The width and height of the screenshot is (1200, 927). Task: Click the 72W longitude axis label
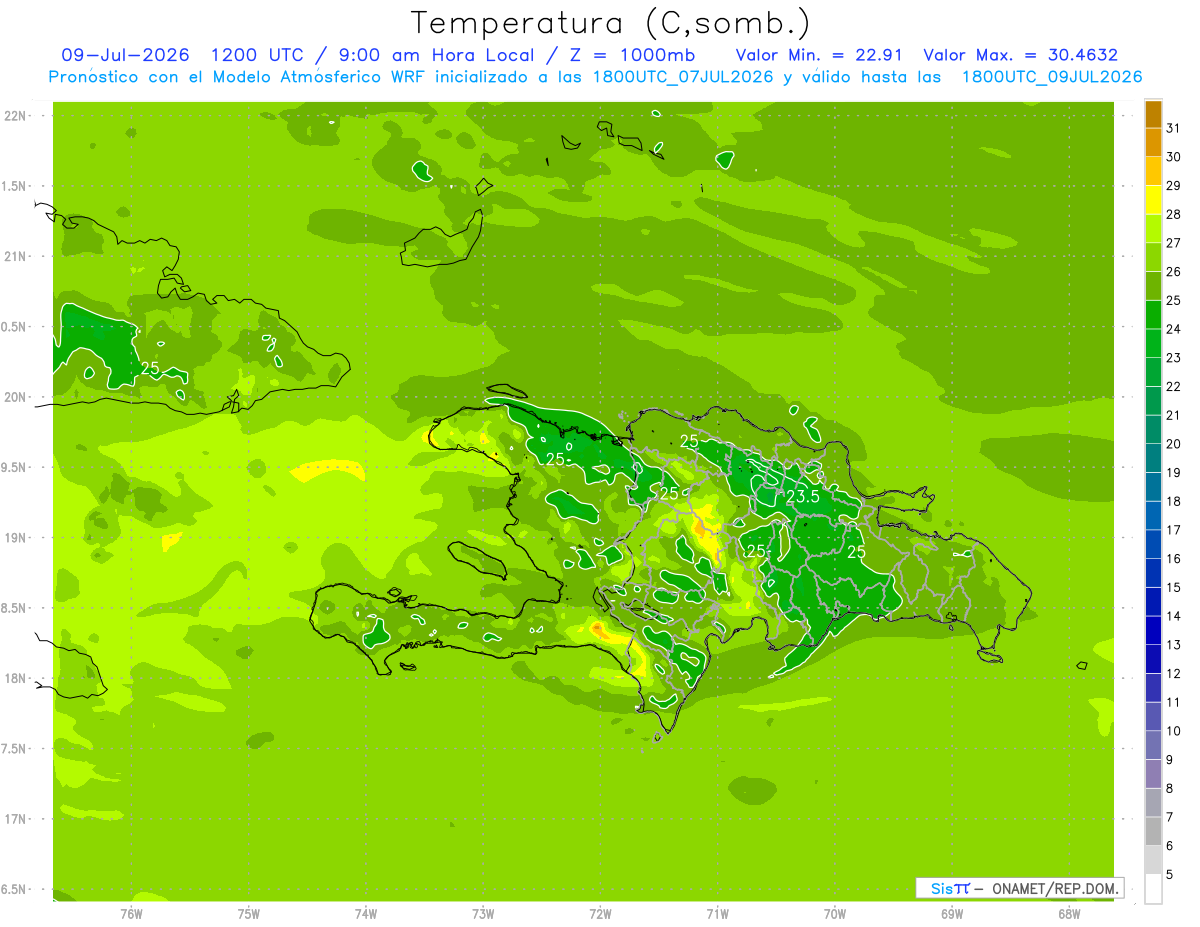point(600,913)
